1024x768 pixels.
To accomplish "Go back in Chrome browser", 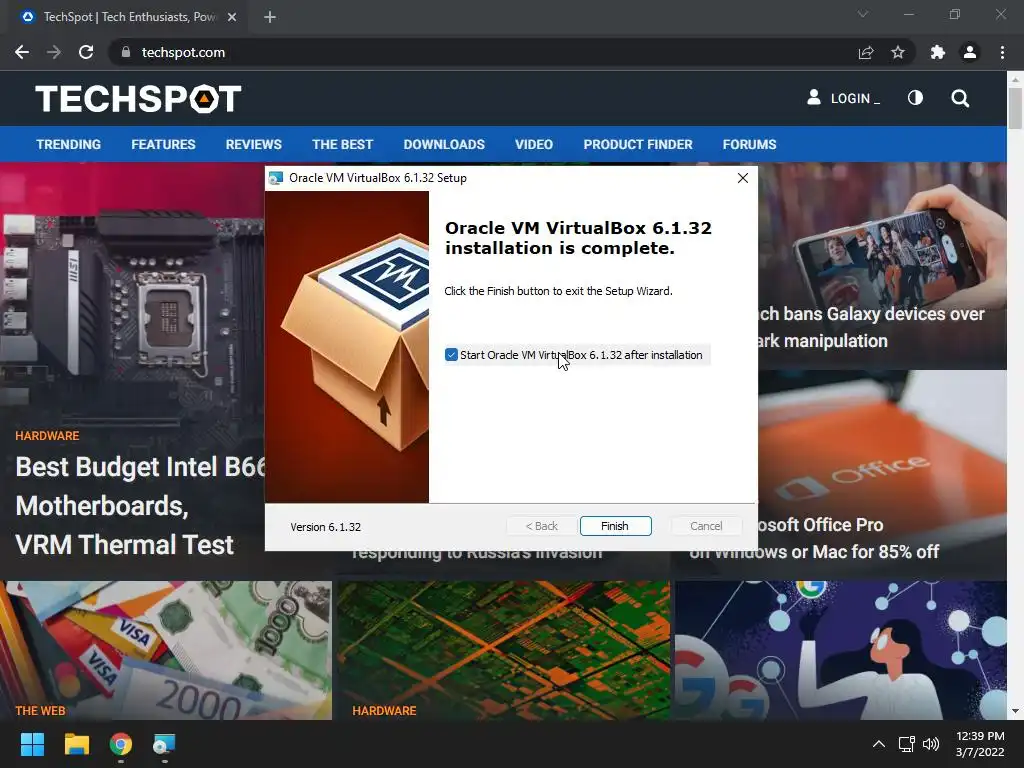I will pyautogui.click(x=22, y=52).
